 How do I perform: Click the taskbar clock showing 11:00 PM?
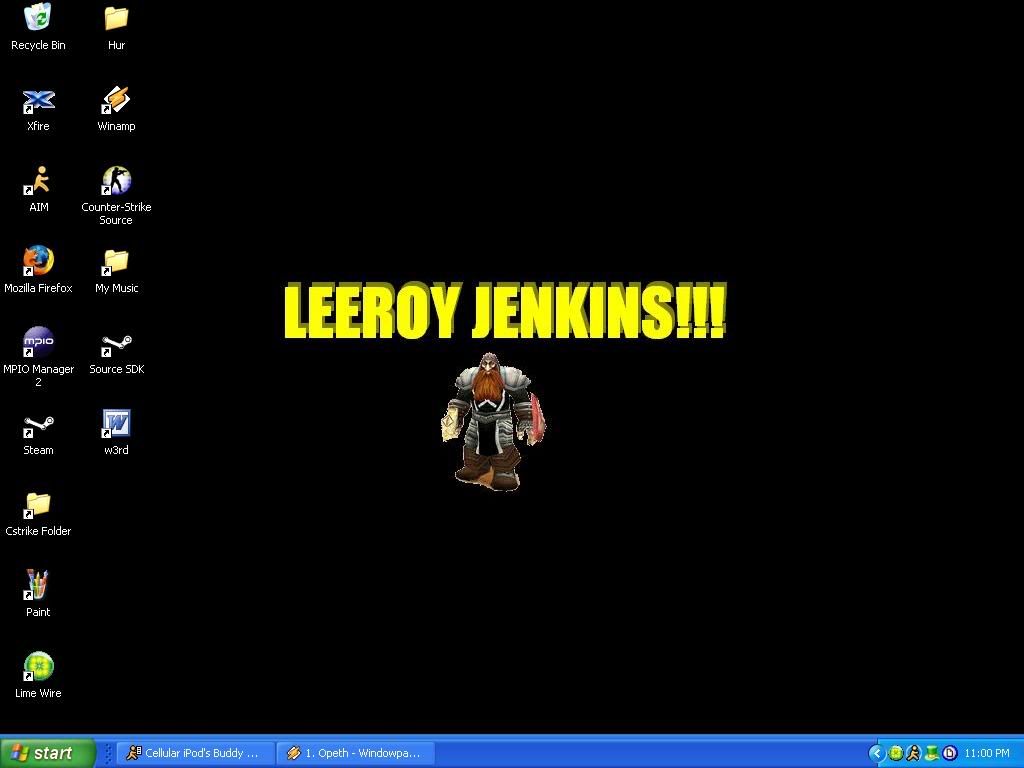click(987, 753)
